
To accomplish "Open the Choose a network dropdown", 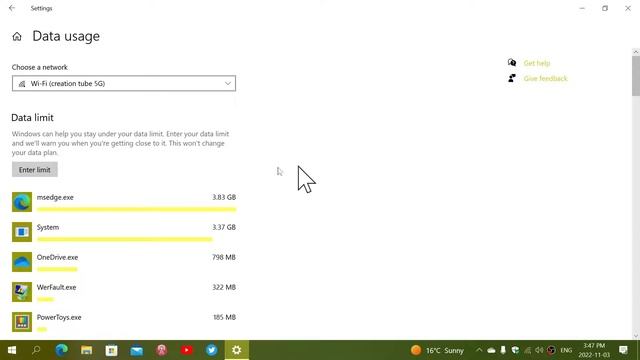I will pyautogui.click(x=124, y=83).
